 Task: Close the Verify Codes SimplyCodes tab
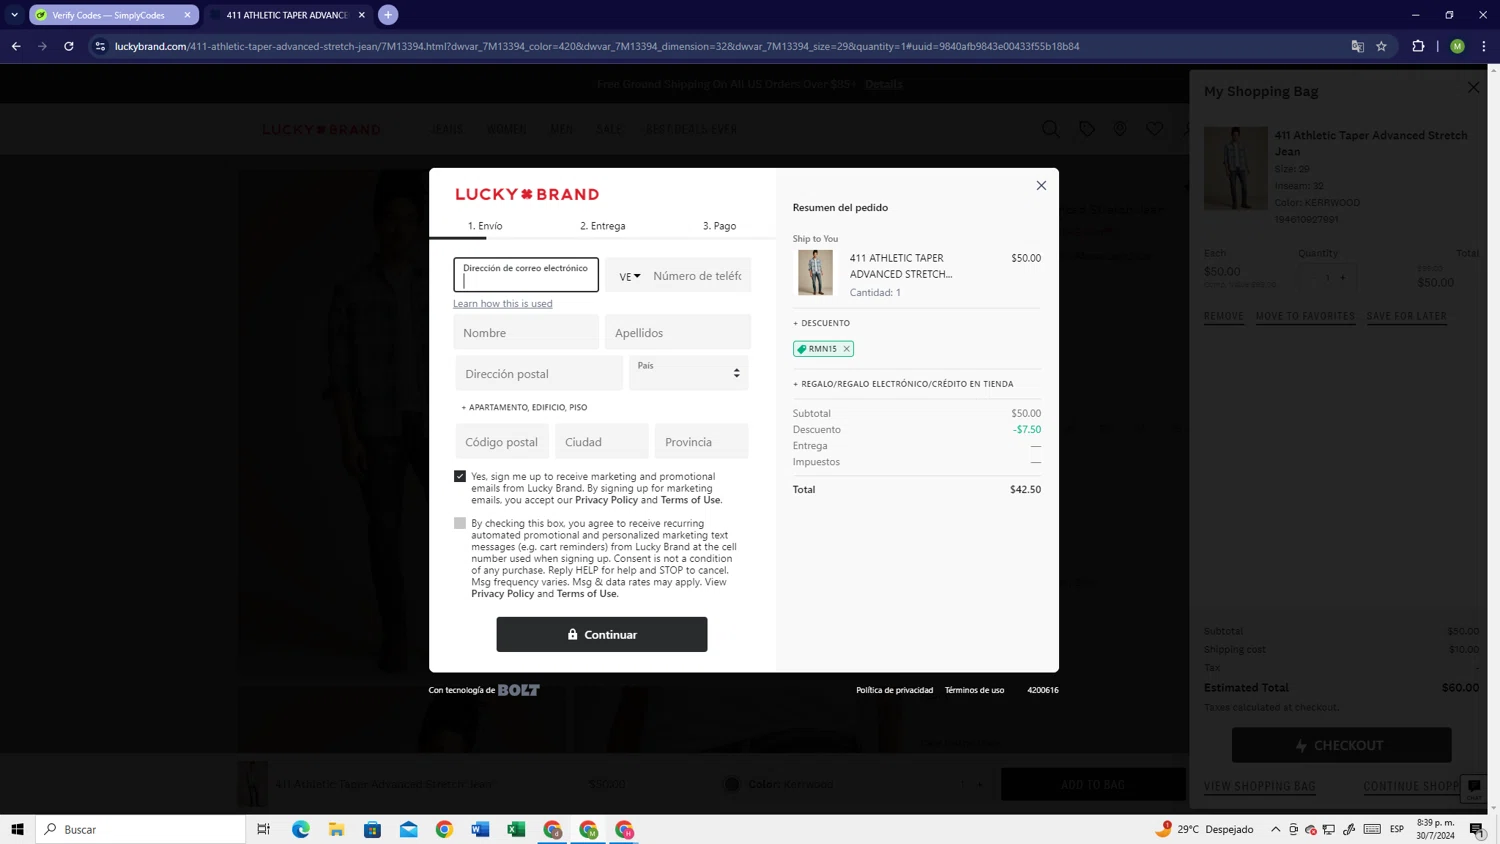click(187, 15)
